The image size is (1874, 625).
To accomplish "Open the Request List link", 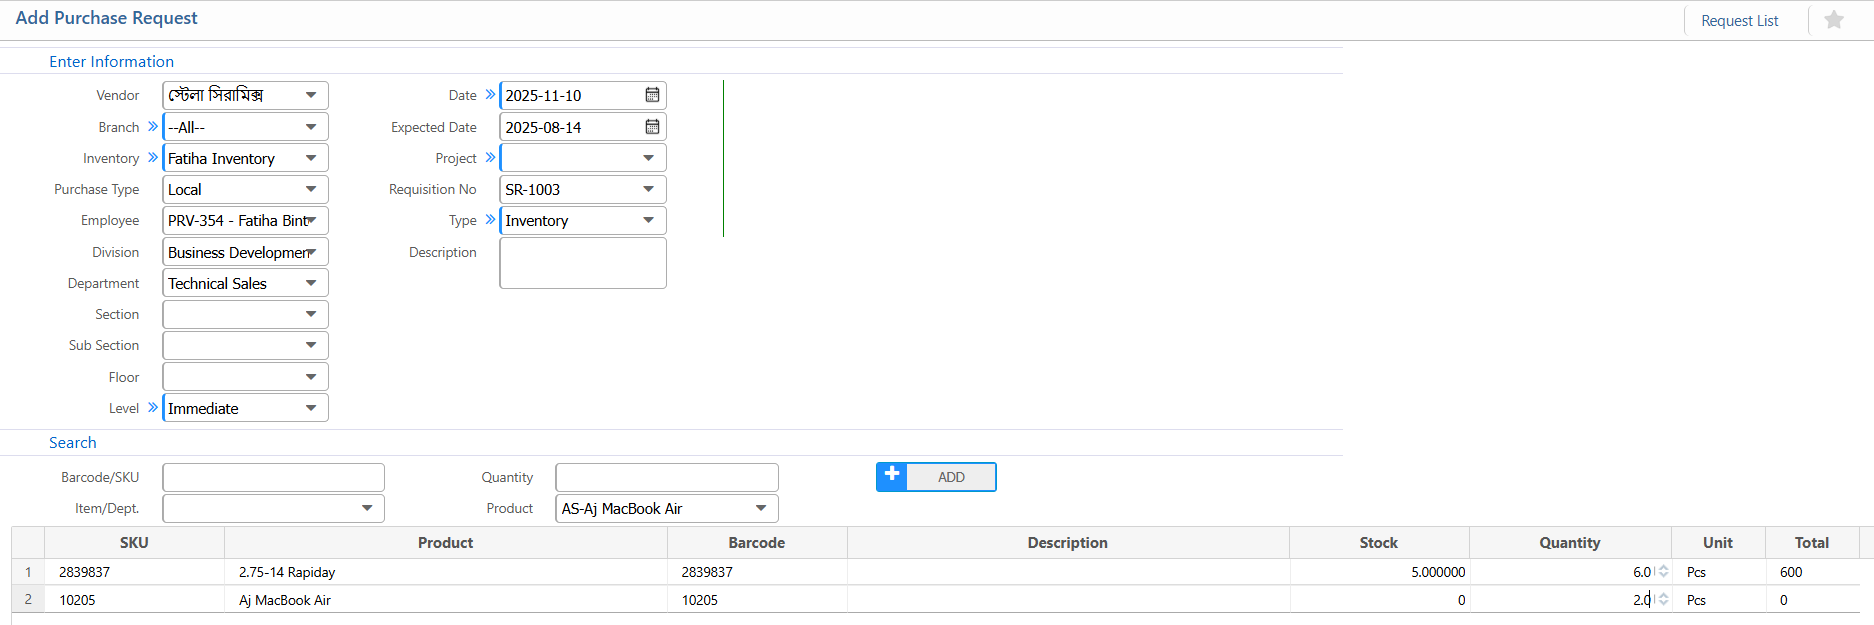I will point(1739,21).
